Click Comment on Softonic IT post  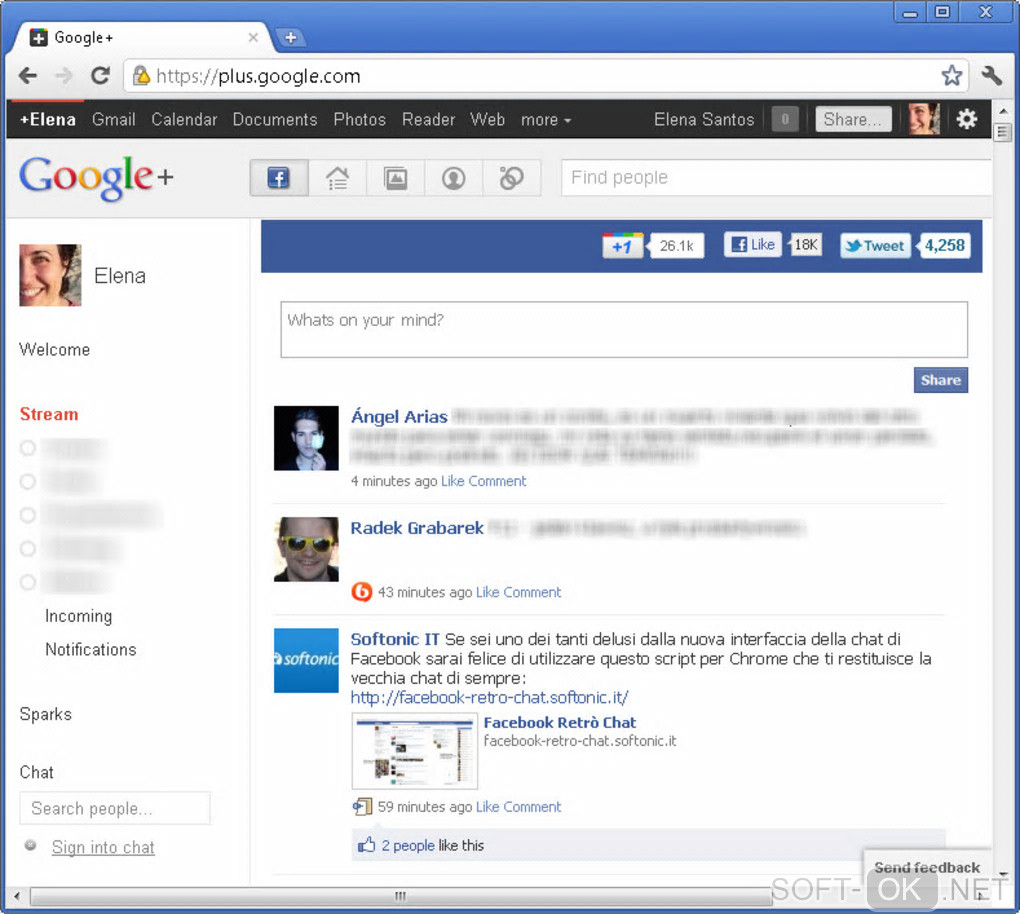(x=532, y=807)
